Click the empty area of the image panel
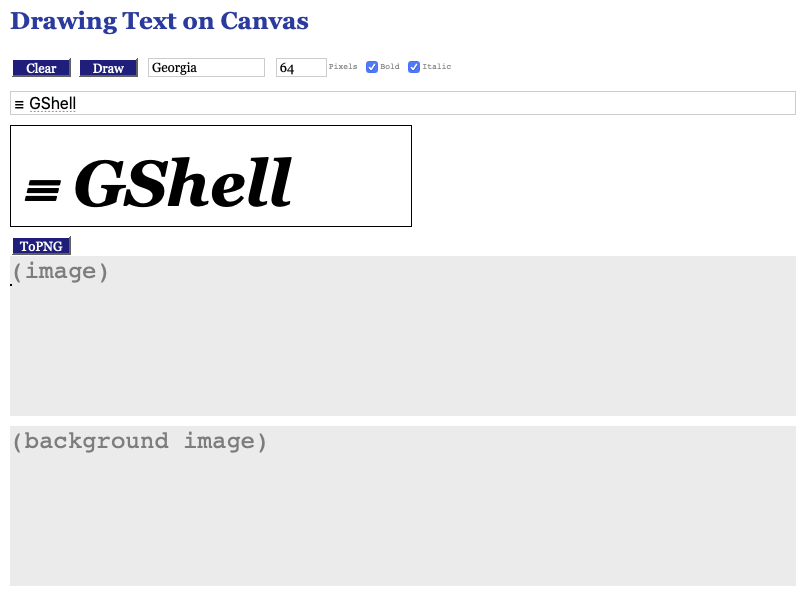The image size is (808, 596). 400,350
